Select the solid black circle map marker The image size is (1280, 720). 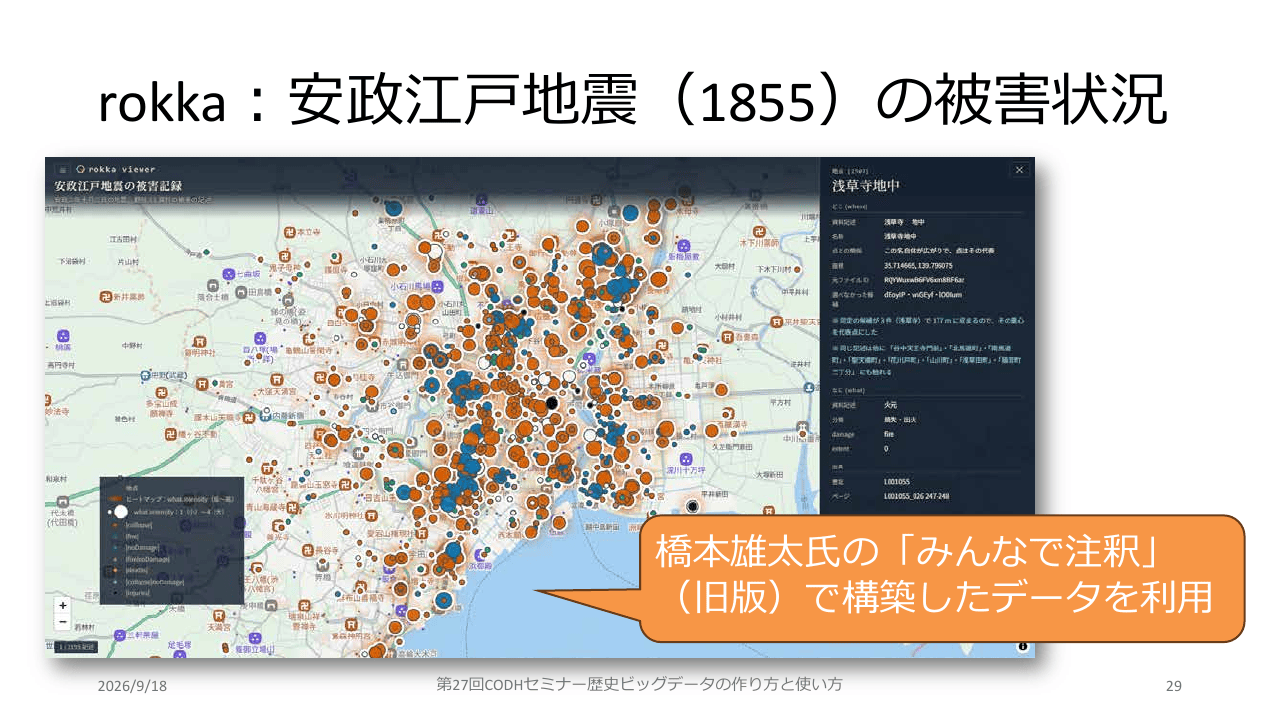[551, 402]
